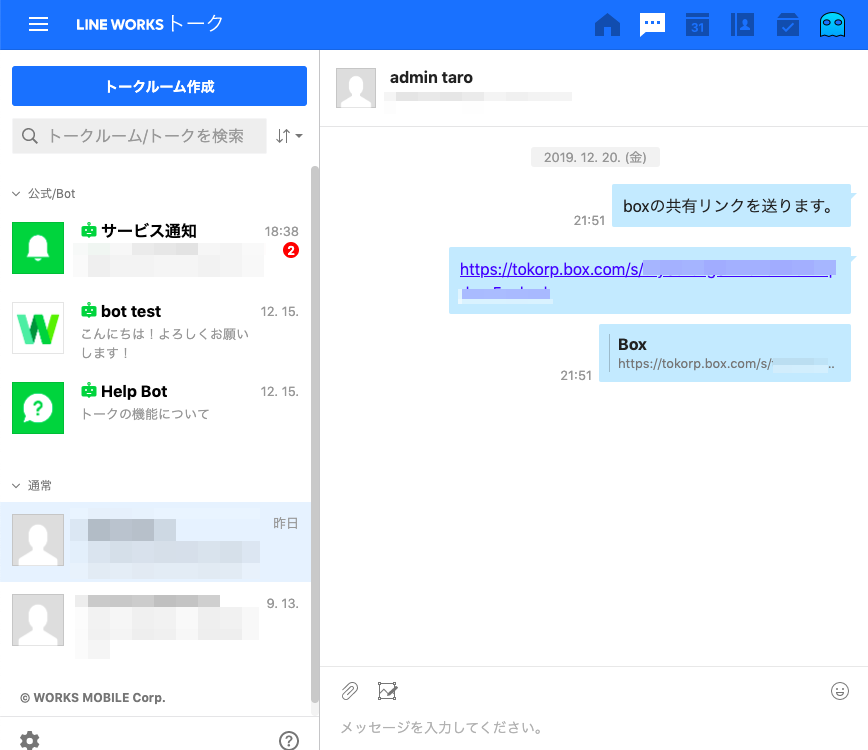Focus the トークルーム/トークを検索 search field
The width and height of the screenshot is (868, 750).
tap(139, 136)
